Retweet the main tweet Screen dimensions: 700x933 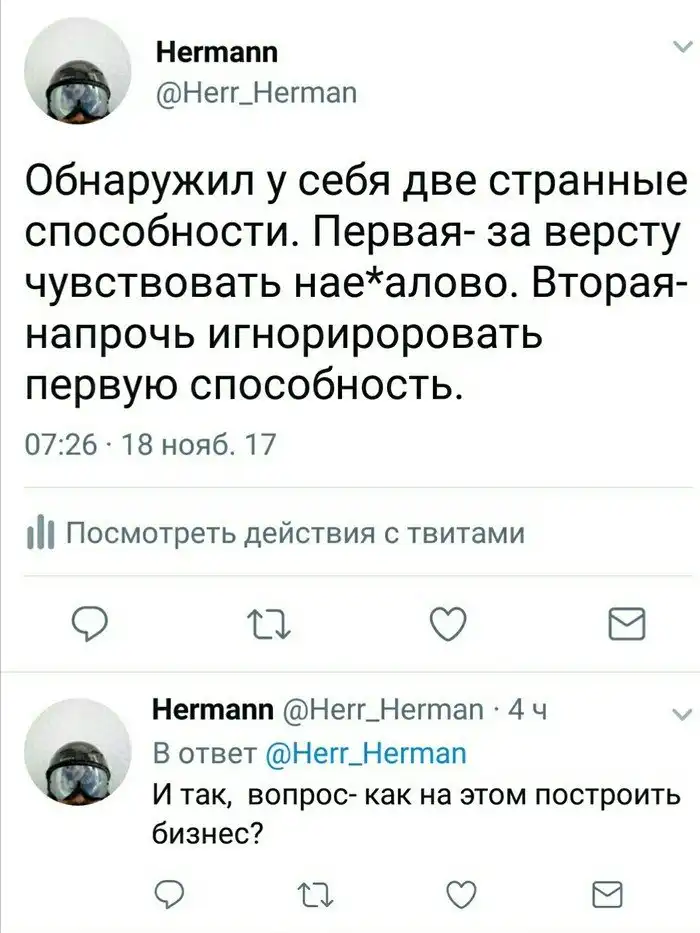click(x=269, y=624)
